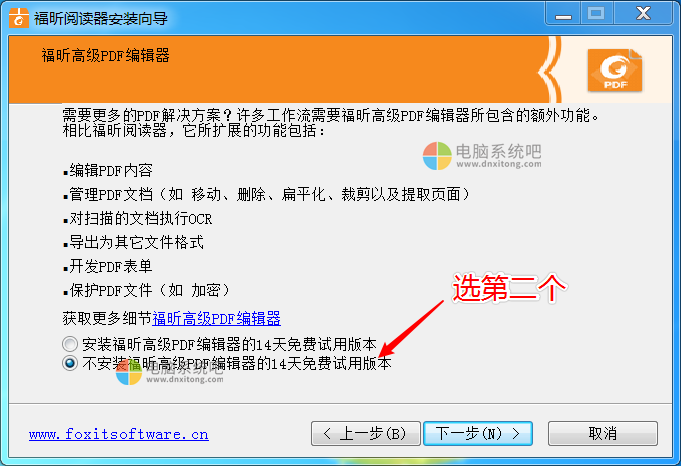This screenshot has width=681, height=466.
Task: Click the 取消 button
Action: [603, 433]
